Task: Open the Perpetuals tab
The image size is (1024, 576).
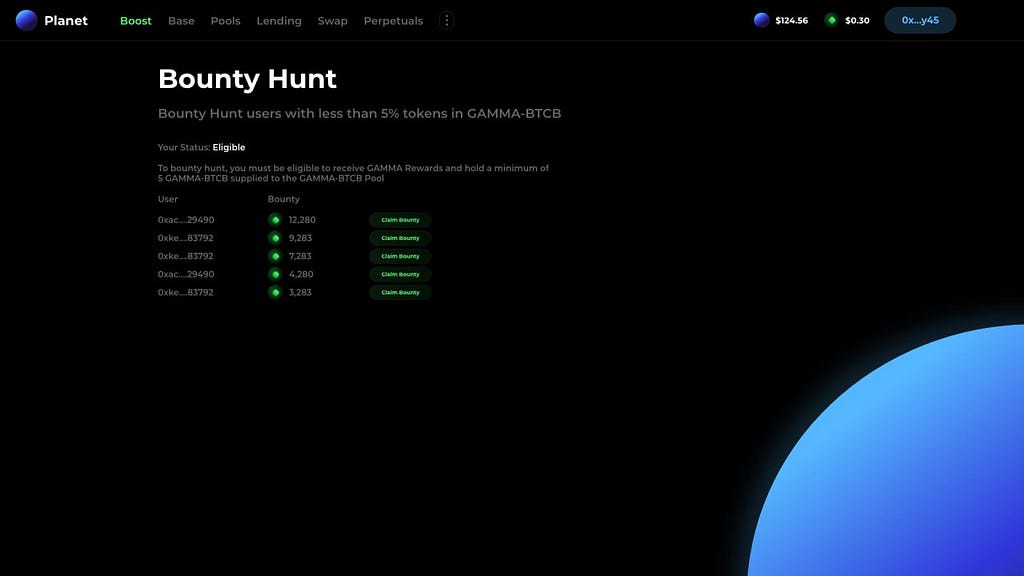Action: (x=393, y=21)
